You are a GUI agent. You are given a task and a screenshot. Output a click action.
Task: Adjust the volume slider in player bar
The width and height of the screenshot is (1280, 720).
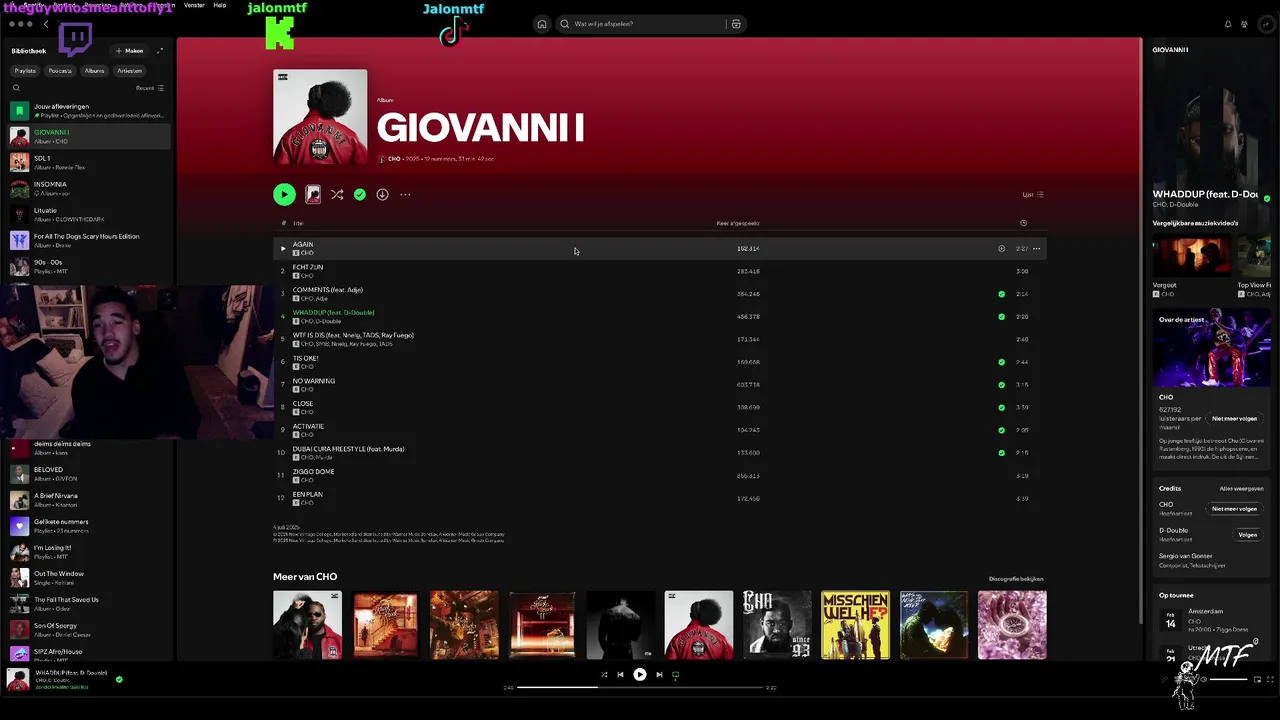tap(1228, 680)
